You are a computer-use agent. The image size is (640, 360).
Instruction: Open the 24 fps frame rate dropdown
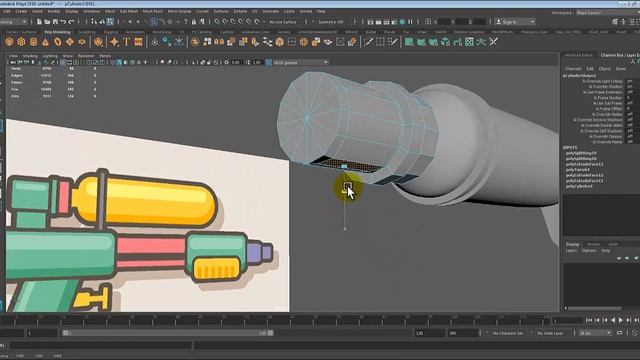point(595,333)
